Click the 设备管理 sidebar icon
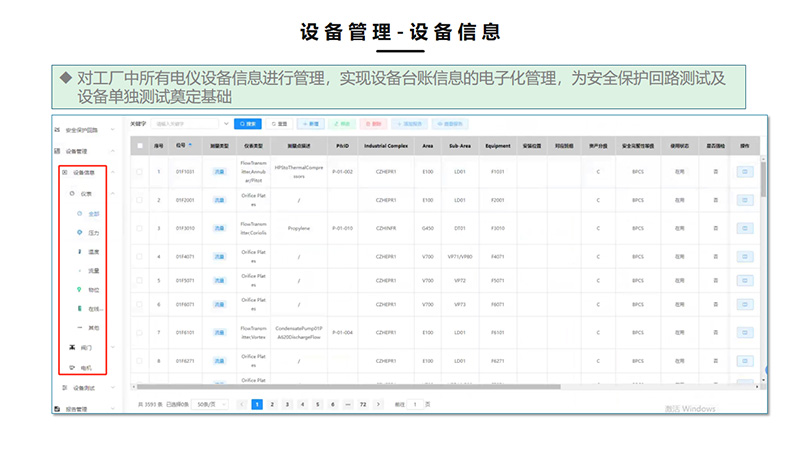This screenshot has height=450, width=800. point(57,151)
